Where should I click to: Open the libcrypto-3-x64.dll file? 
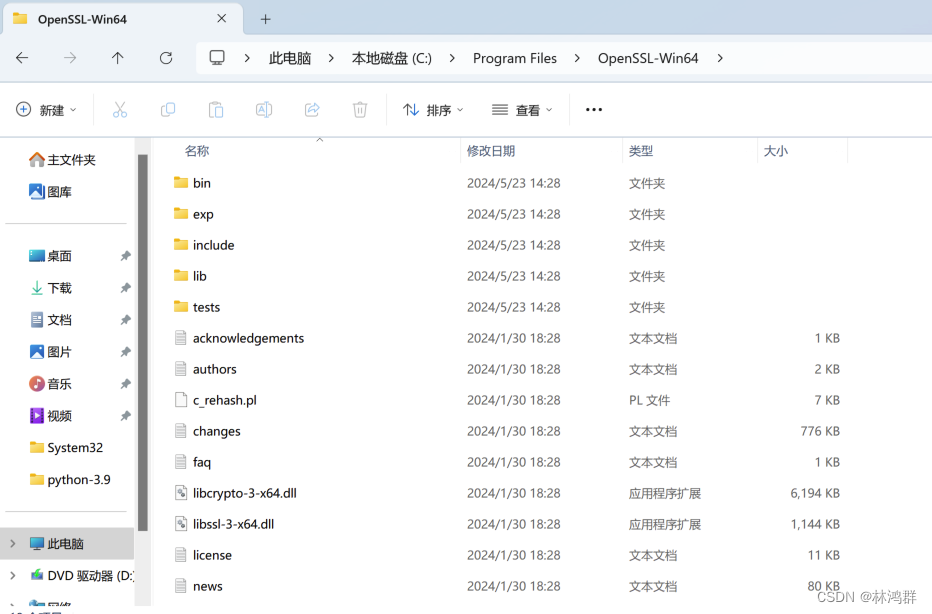[x=244, y=492]
